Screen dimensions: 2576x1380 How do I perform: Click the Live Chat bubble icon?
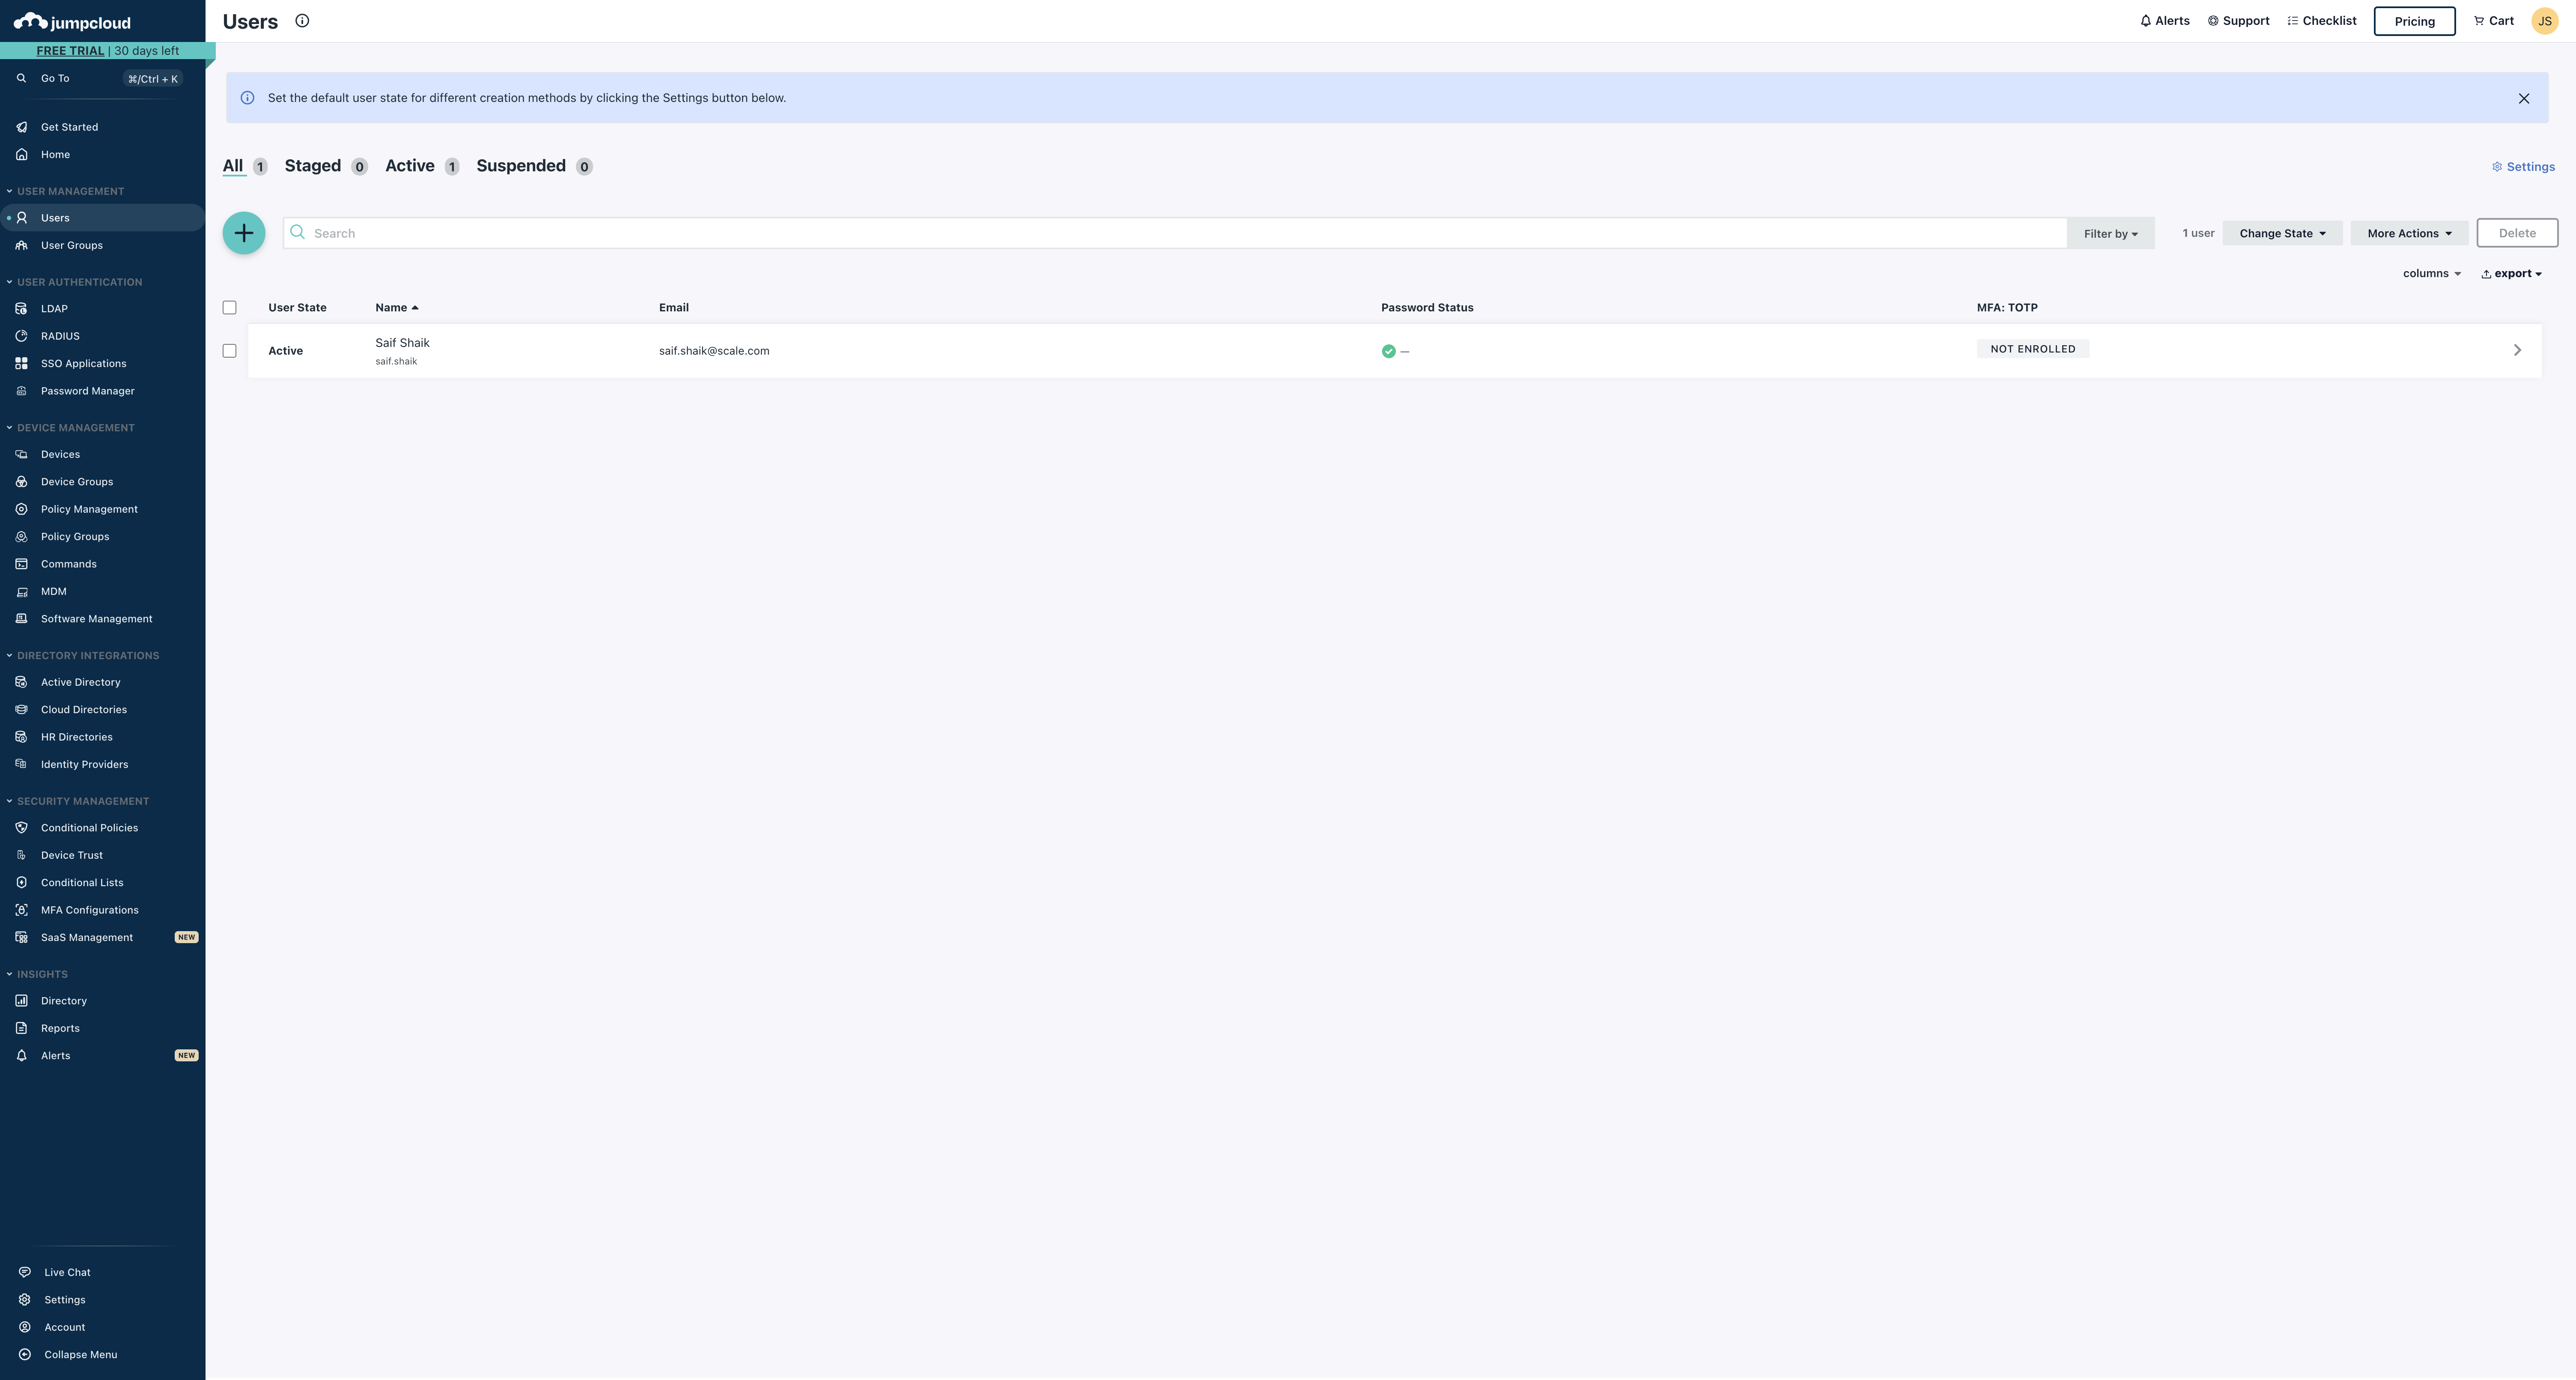tap(25, 1272)
